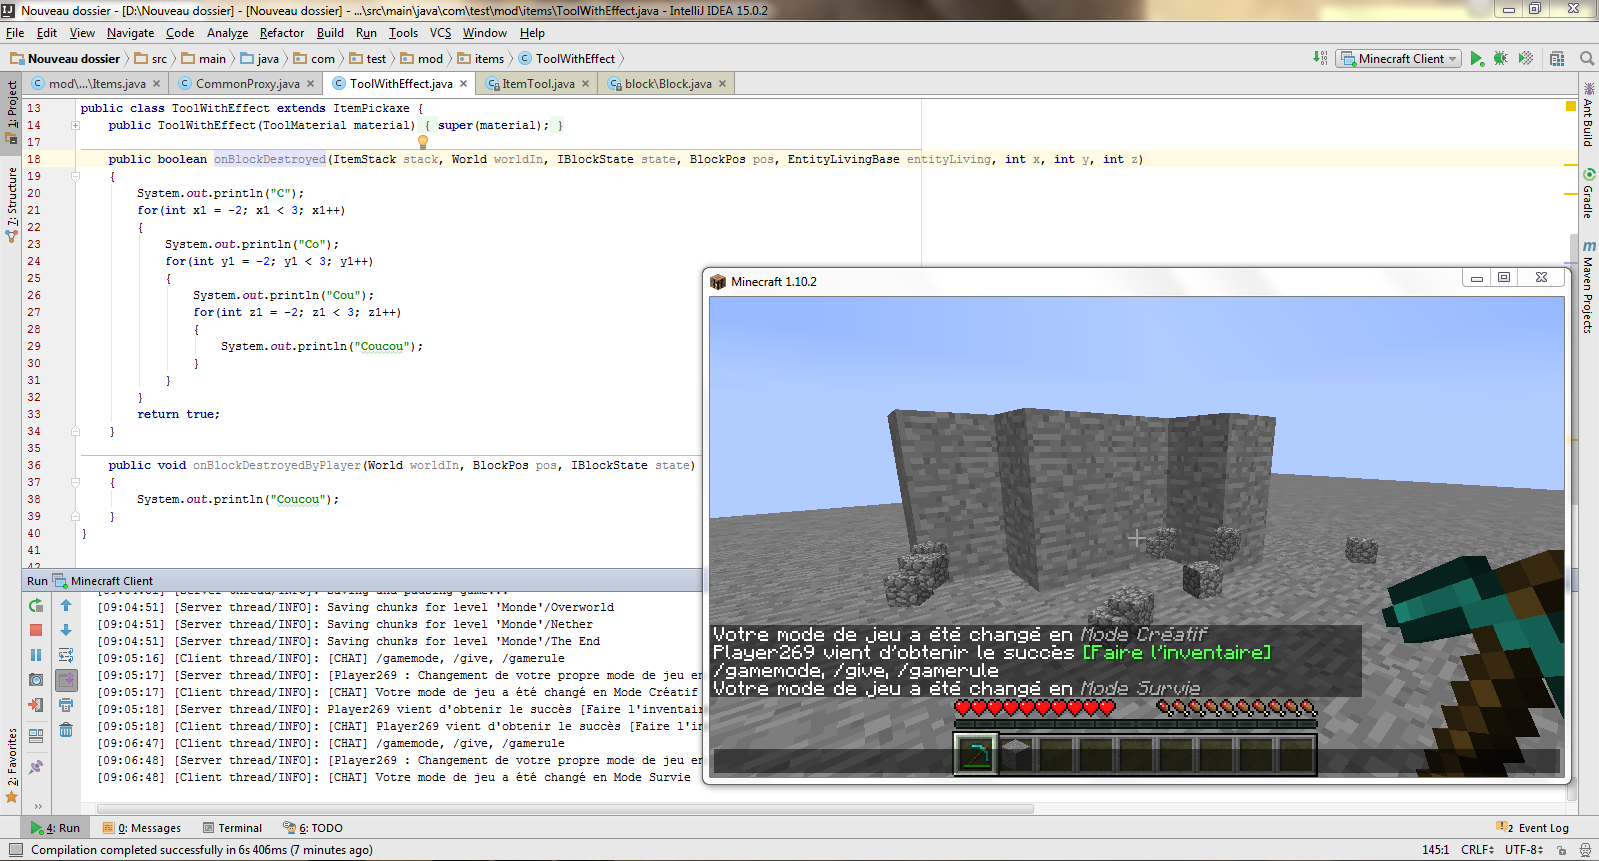Open the Refactor menu
1599x861 pixels.
[281, 33]
